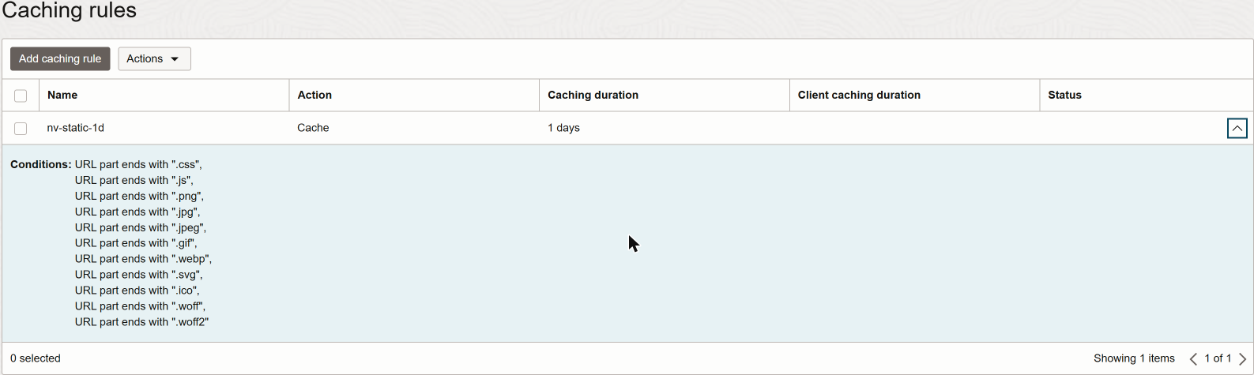This screenshot has height=375, width=1254.
Task: Click the Add caching rule button
Action: [x=60, y=59]
